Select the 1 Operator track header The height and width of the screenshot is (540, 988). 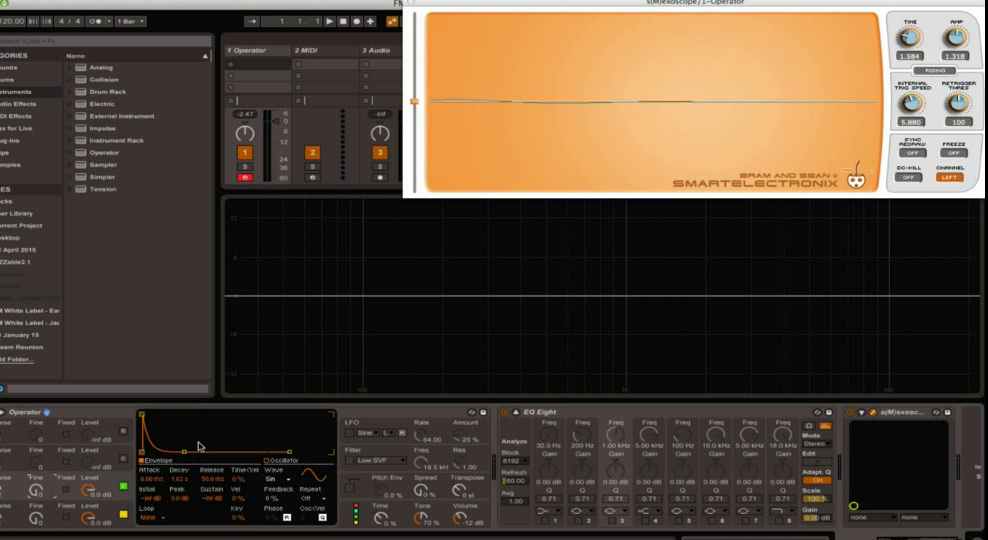pos(257,50)
